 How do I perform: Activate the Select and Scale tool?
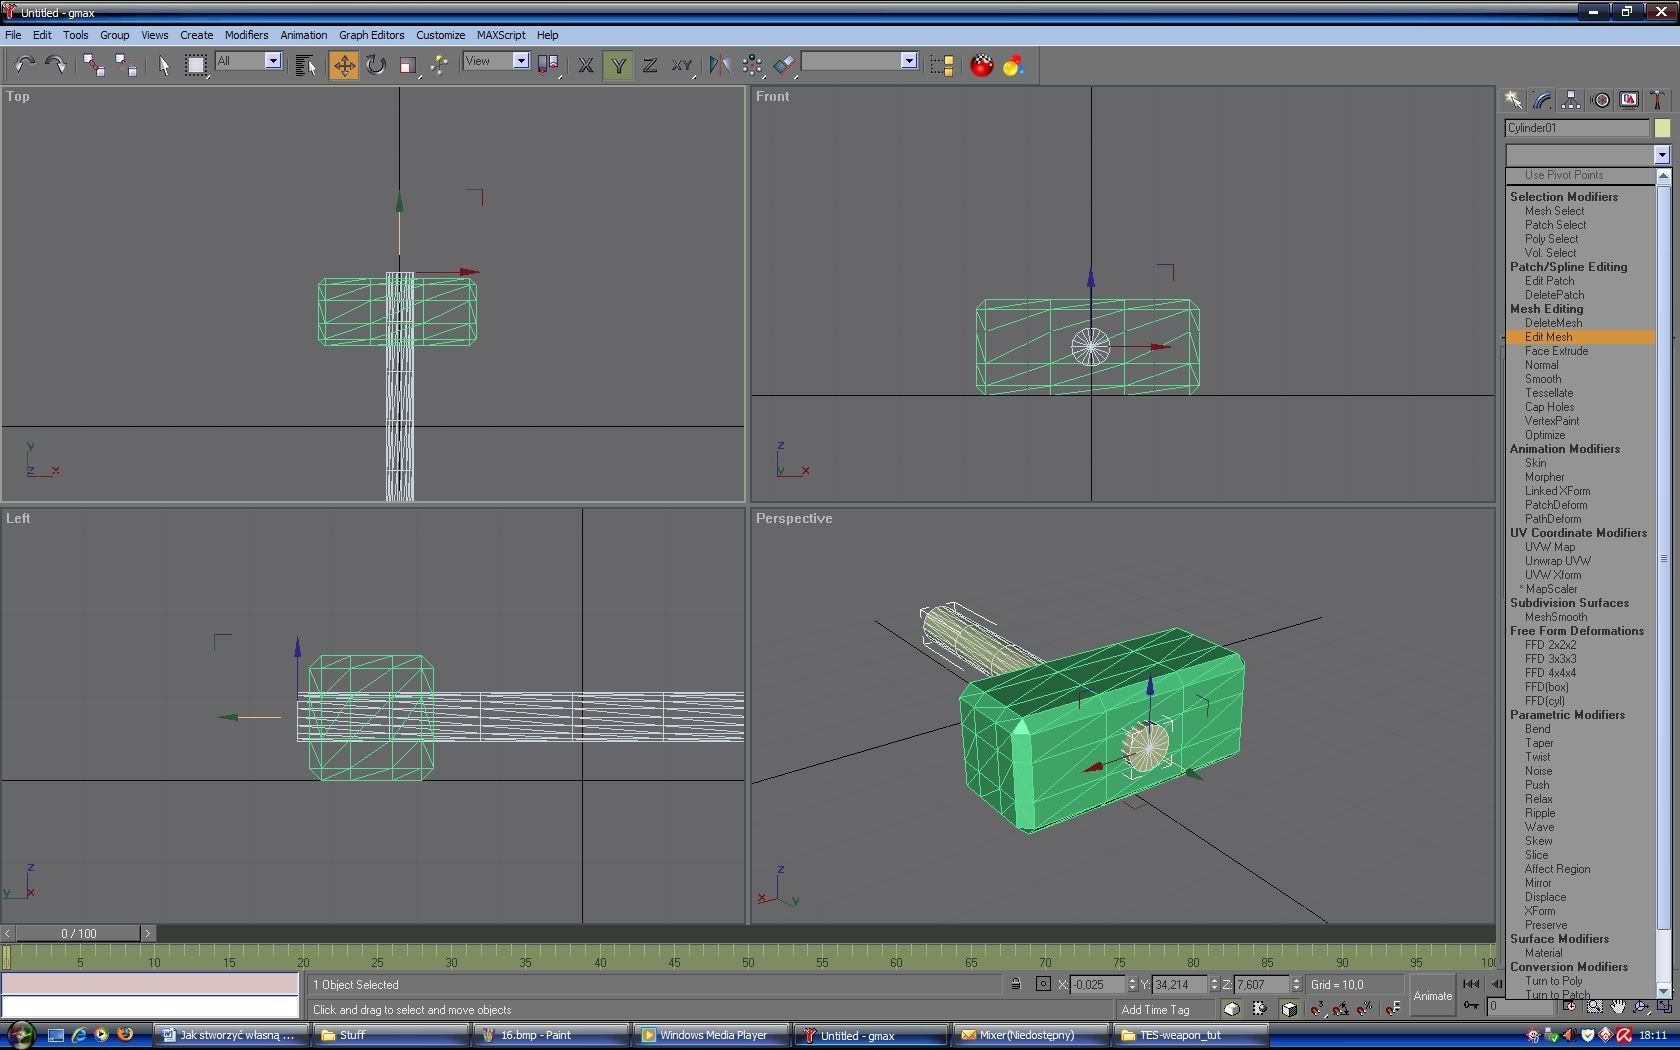click(407, 65)
